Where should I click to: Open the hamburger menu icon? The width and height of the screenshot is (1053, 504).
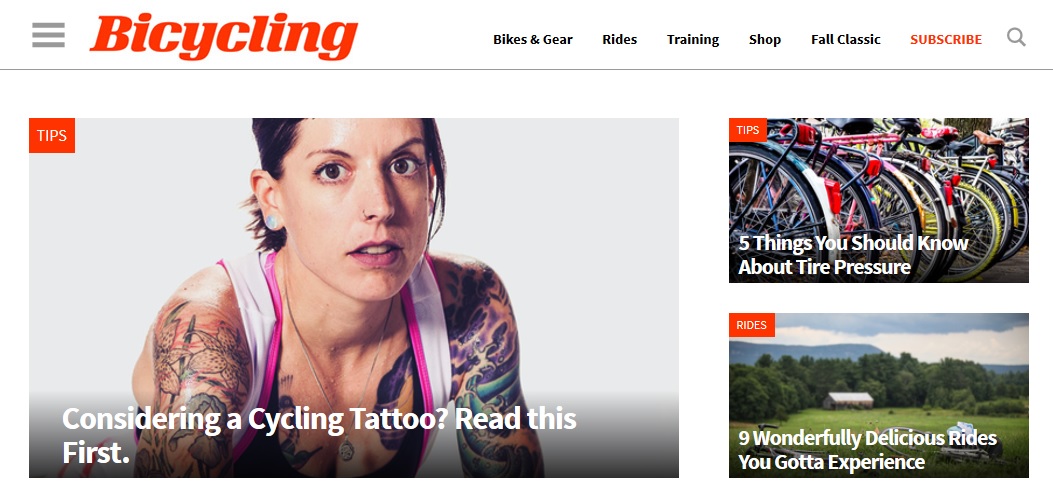(48, 35)
